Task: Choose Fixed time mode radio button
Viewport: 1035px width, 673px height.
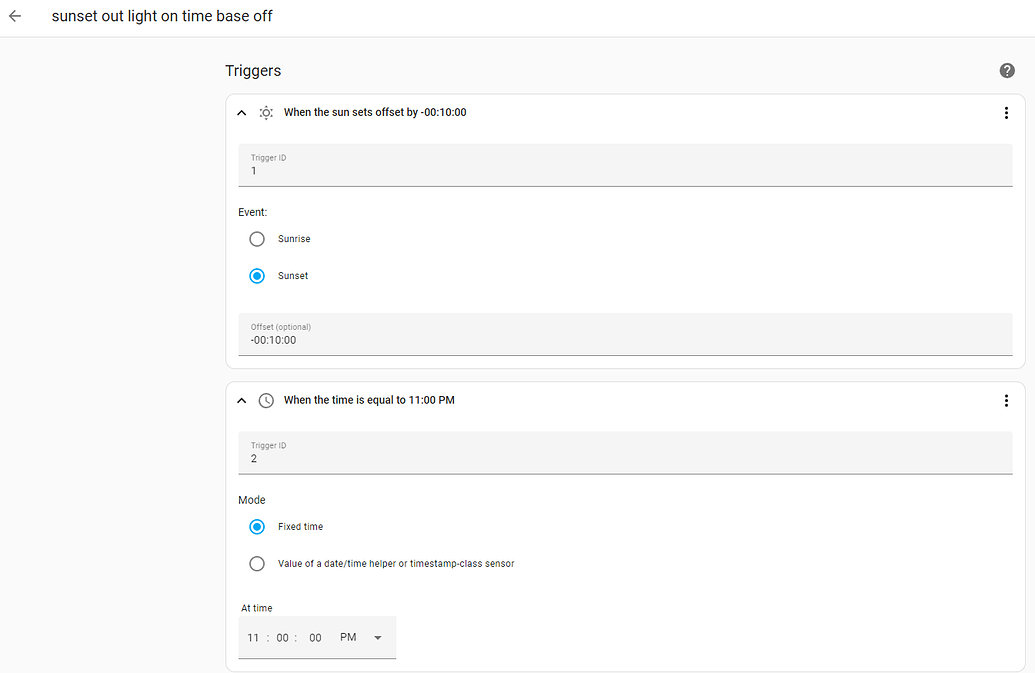Action: pos(257,527)
